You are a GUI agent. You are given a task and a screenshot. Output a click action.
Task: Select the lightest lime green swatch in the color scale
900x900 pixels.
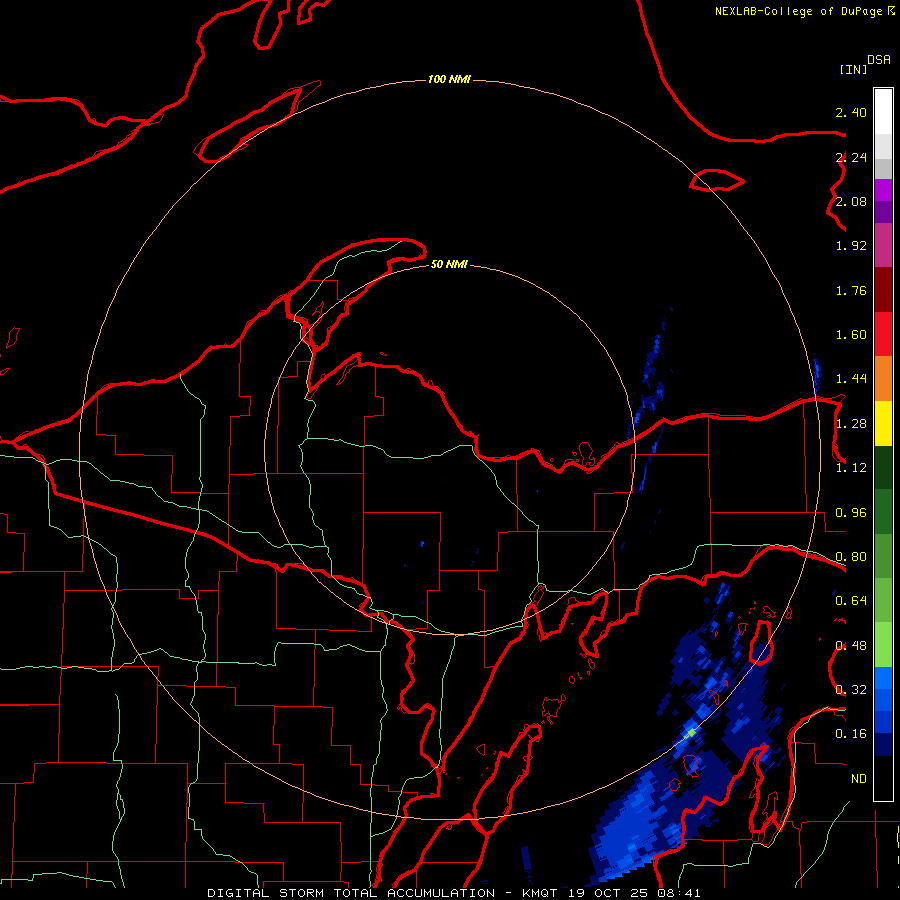click(x=883, y=645)
